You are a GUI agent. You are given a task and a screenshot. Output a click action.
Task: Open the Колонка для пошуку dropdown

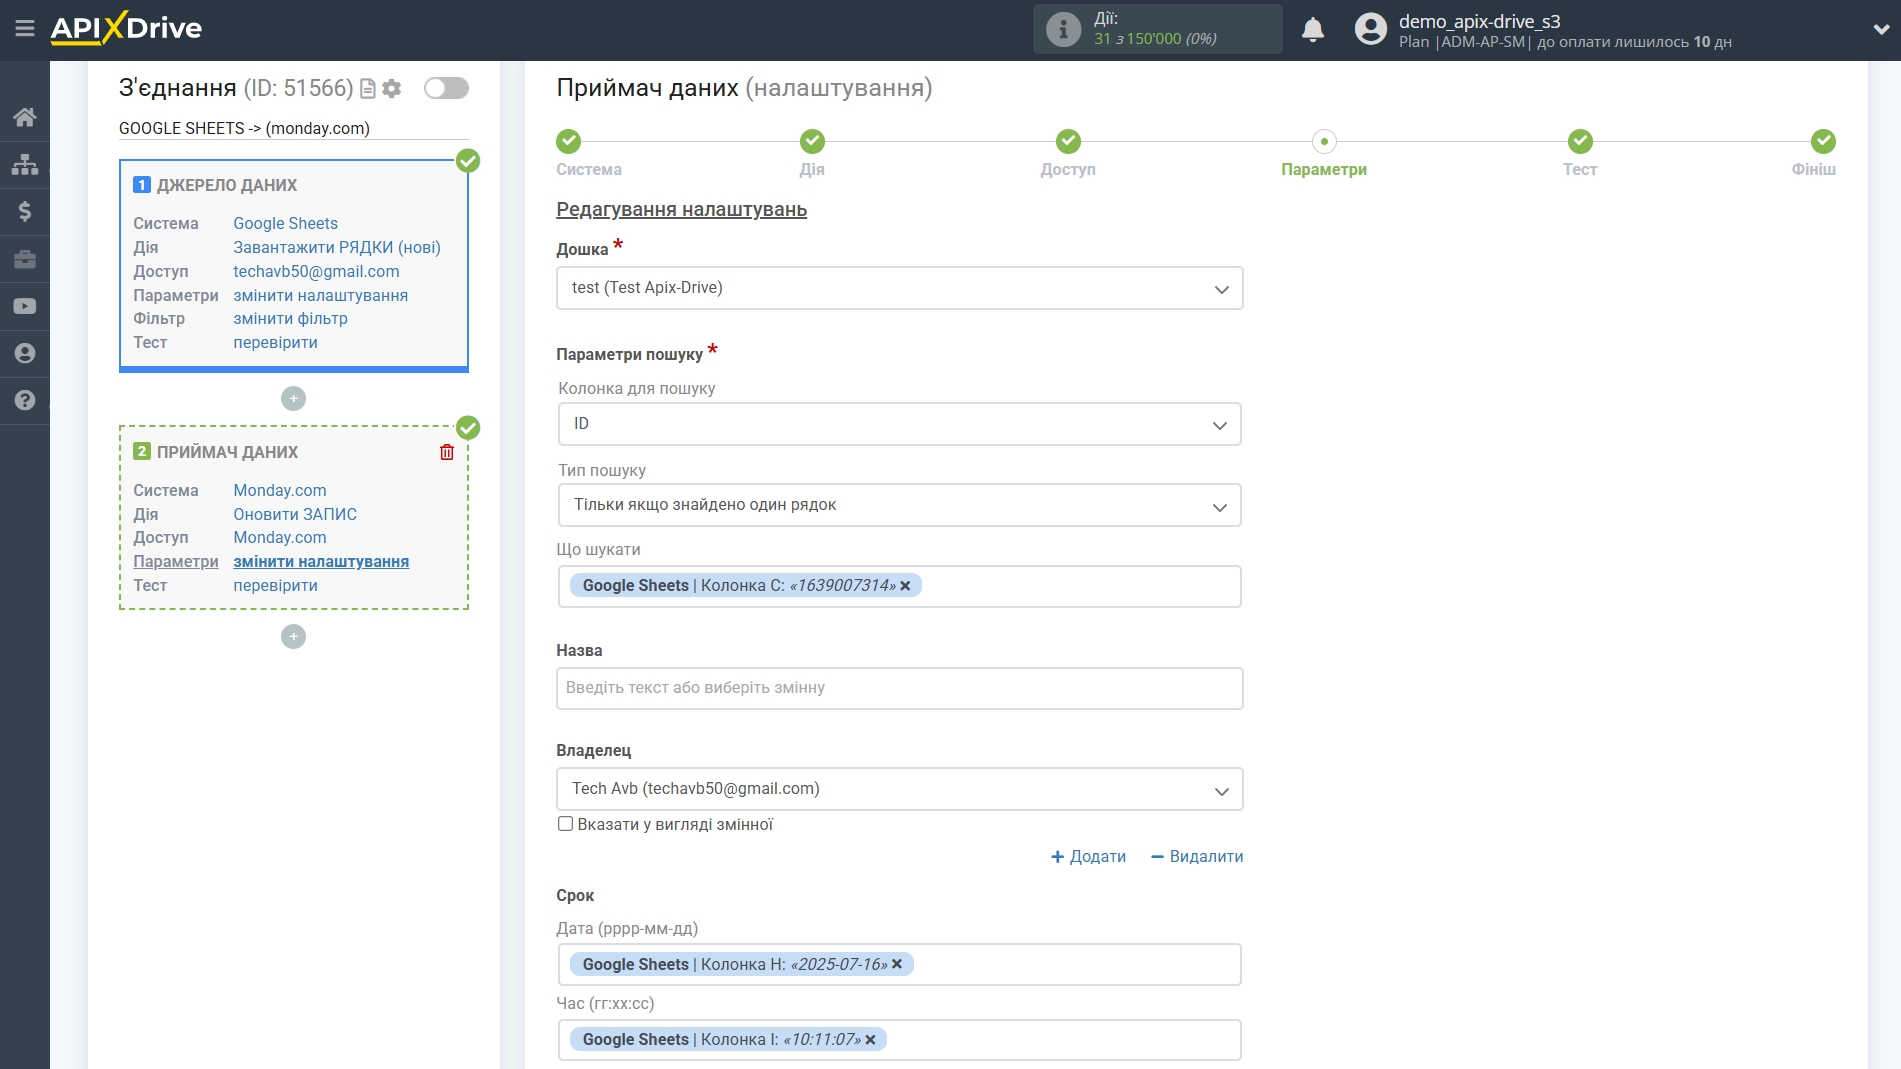899,424
